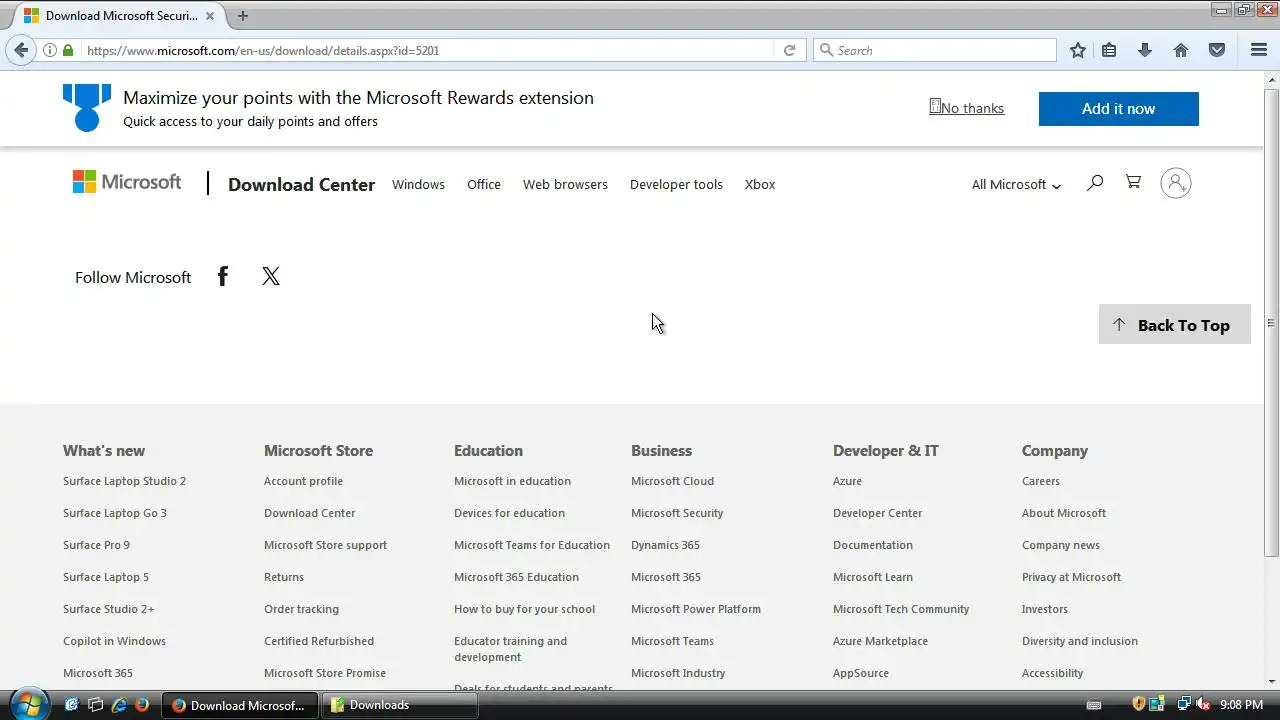1280x720 pixels.
Task: Open the Careers footer link
Action: [1041, 481]
